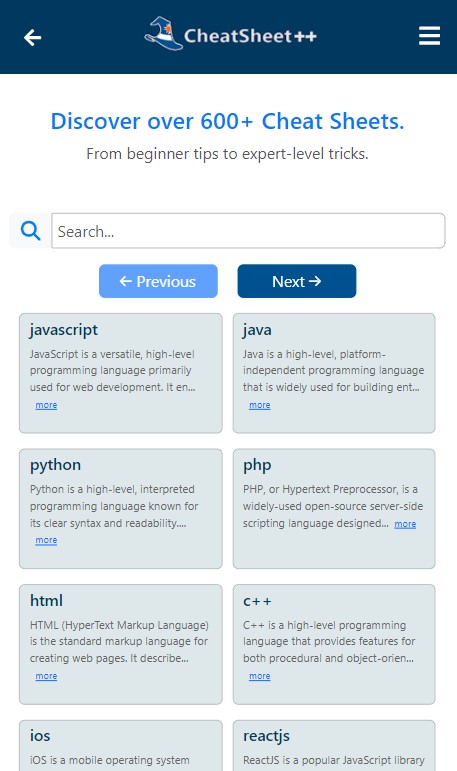Click 'more' link in java card
Screen dimensions: 457x771
tap(260, 405)
